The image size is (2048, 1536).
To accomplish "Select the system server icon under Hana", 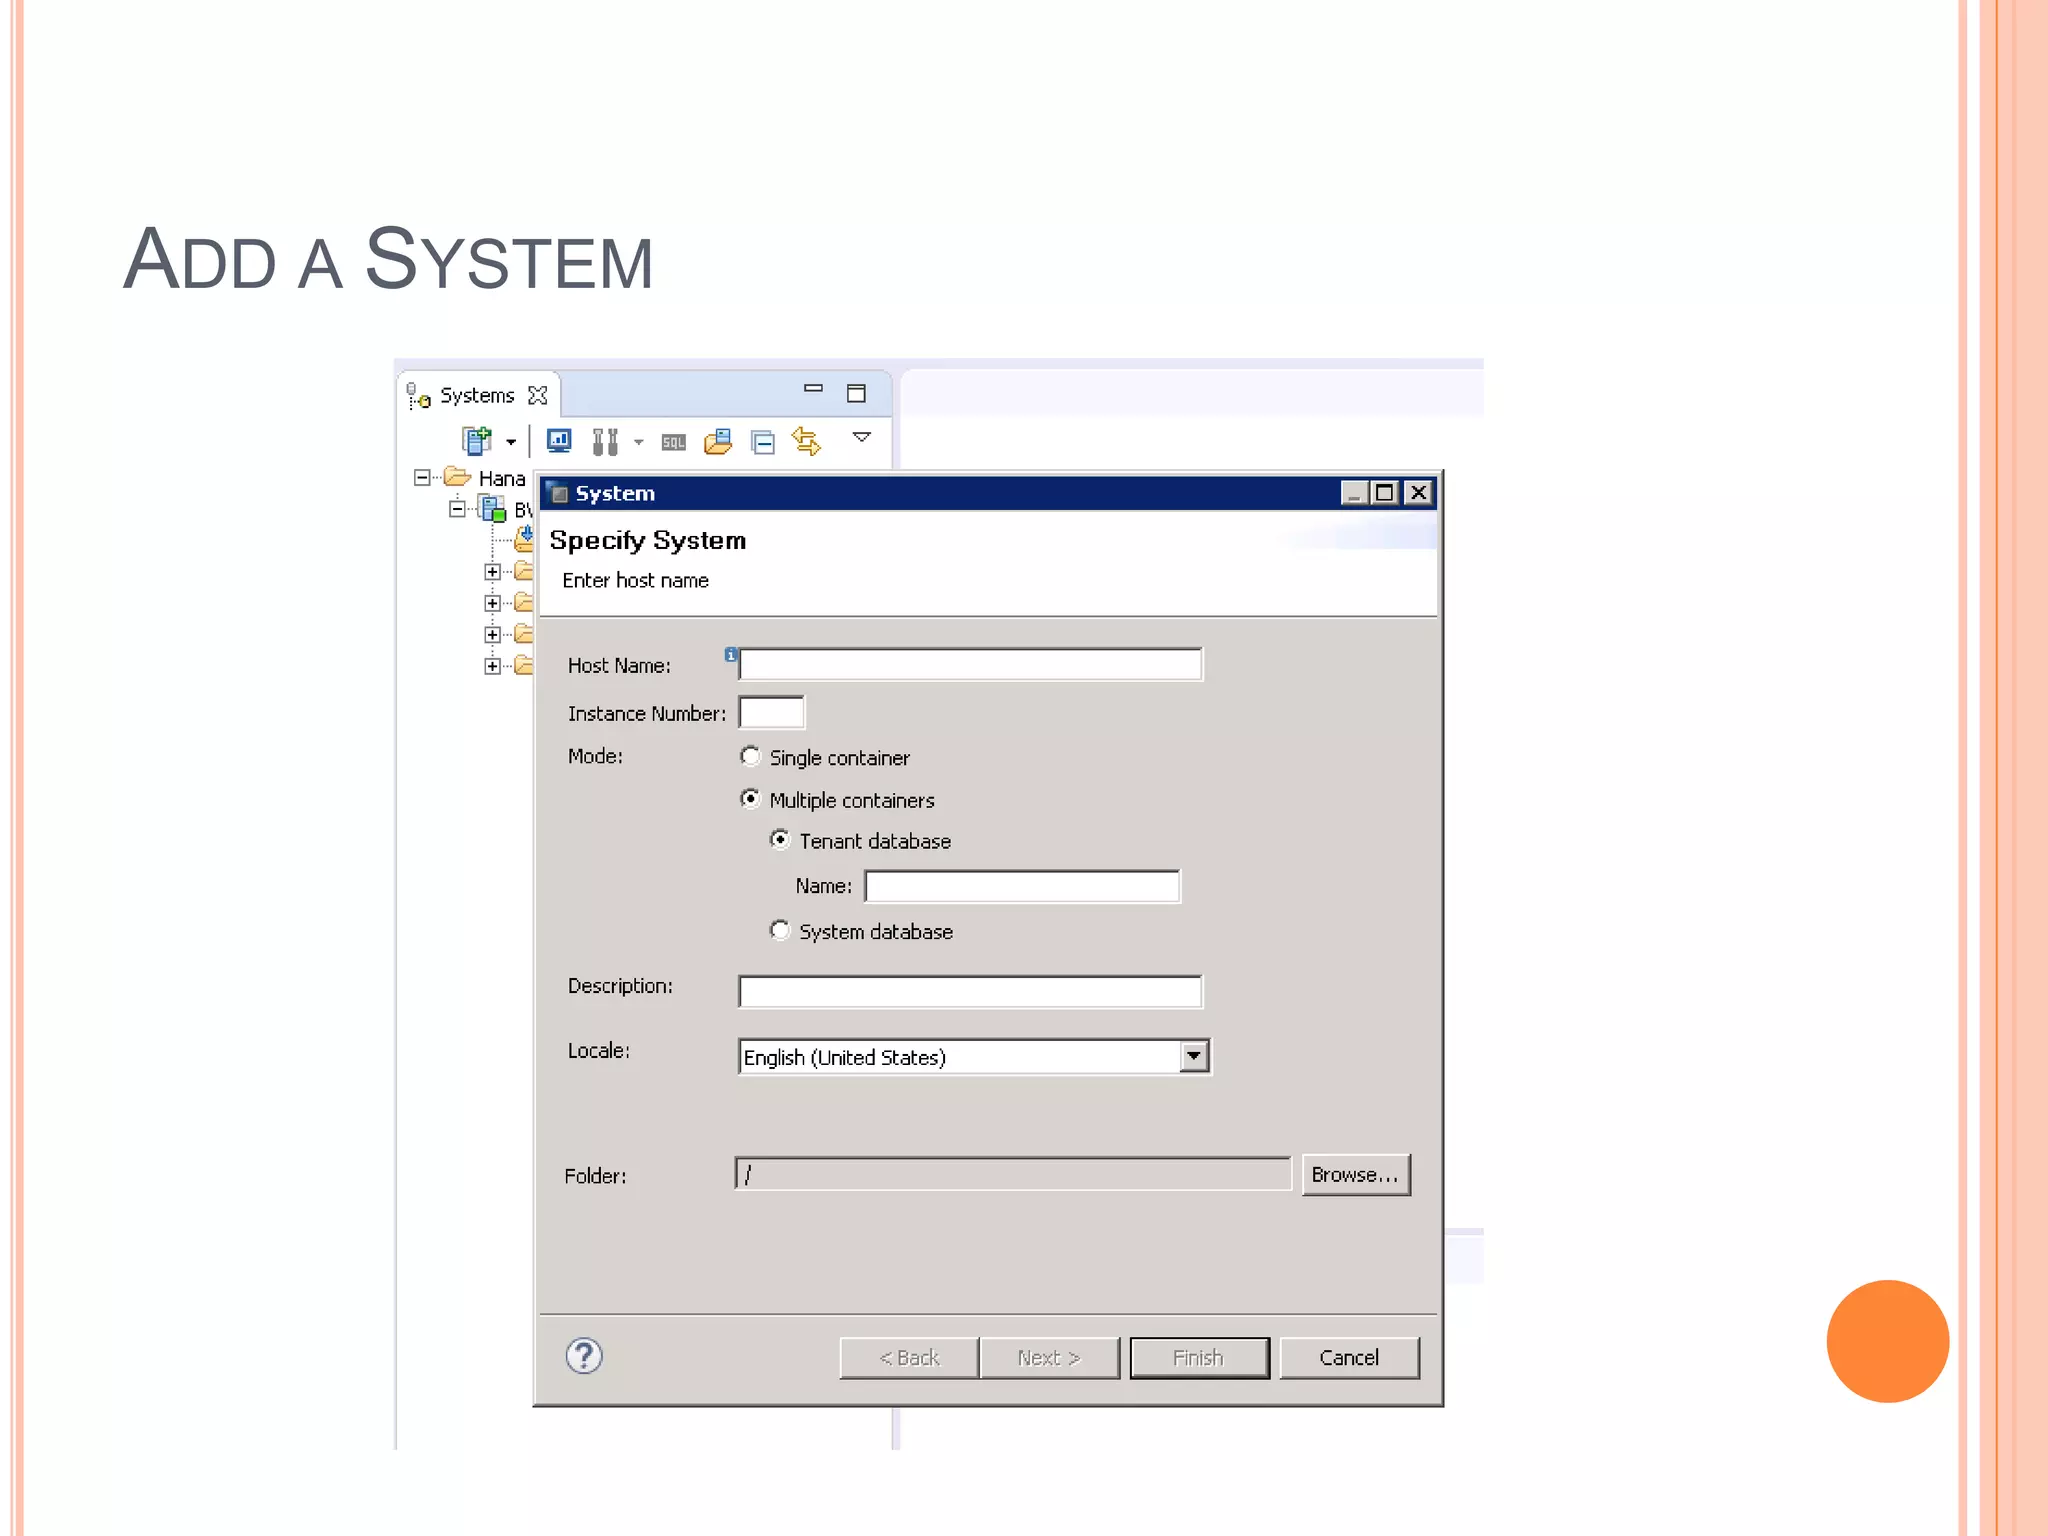I will (493, 509).
